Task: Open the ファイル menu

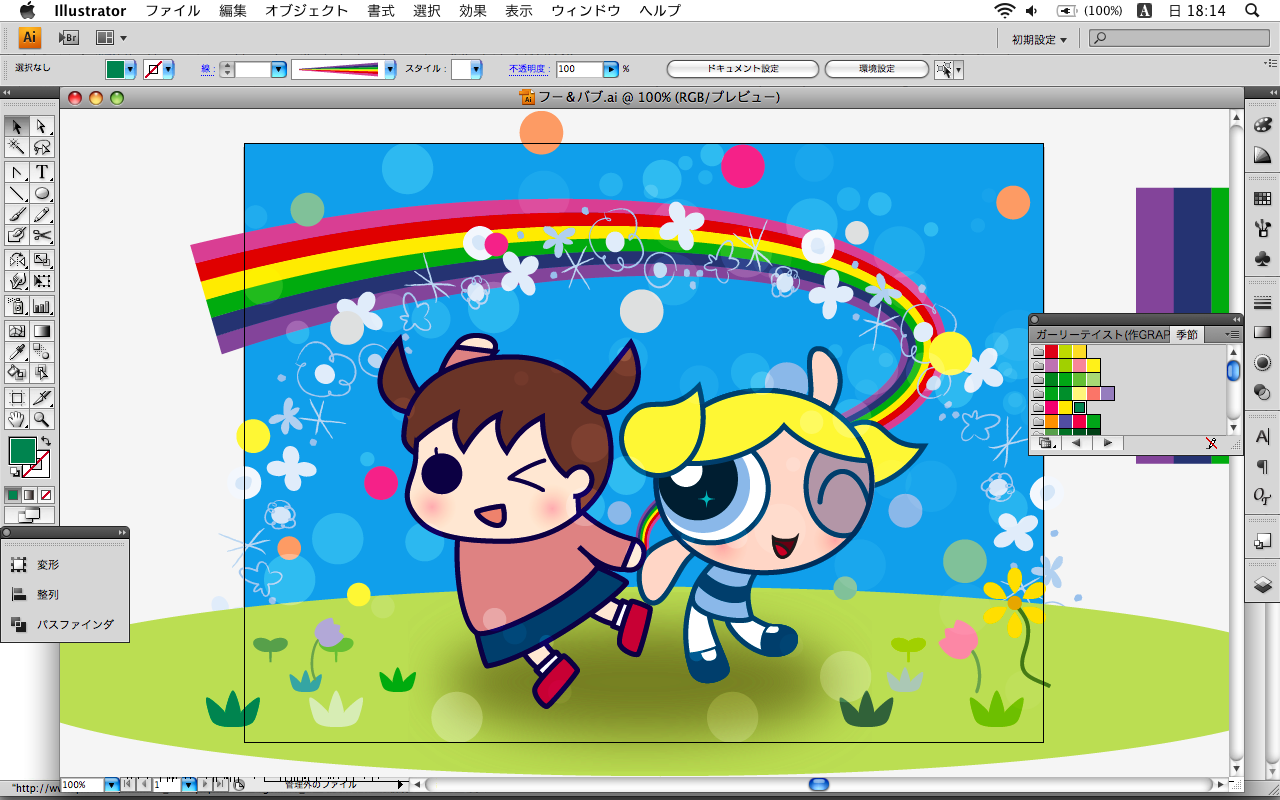Action: coord(172,11)
